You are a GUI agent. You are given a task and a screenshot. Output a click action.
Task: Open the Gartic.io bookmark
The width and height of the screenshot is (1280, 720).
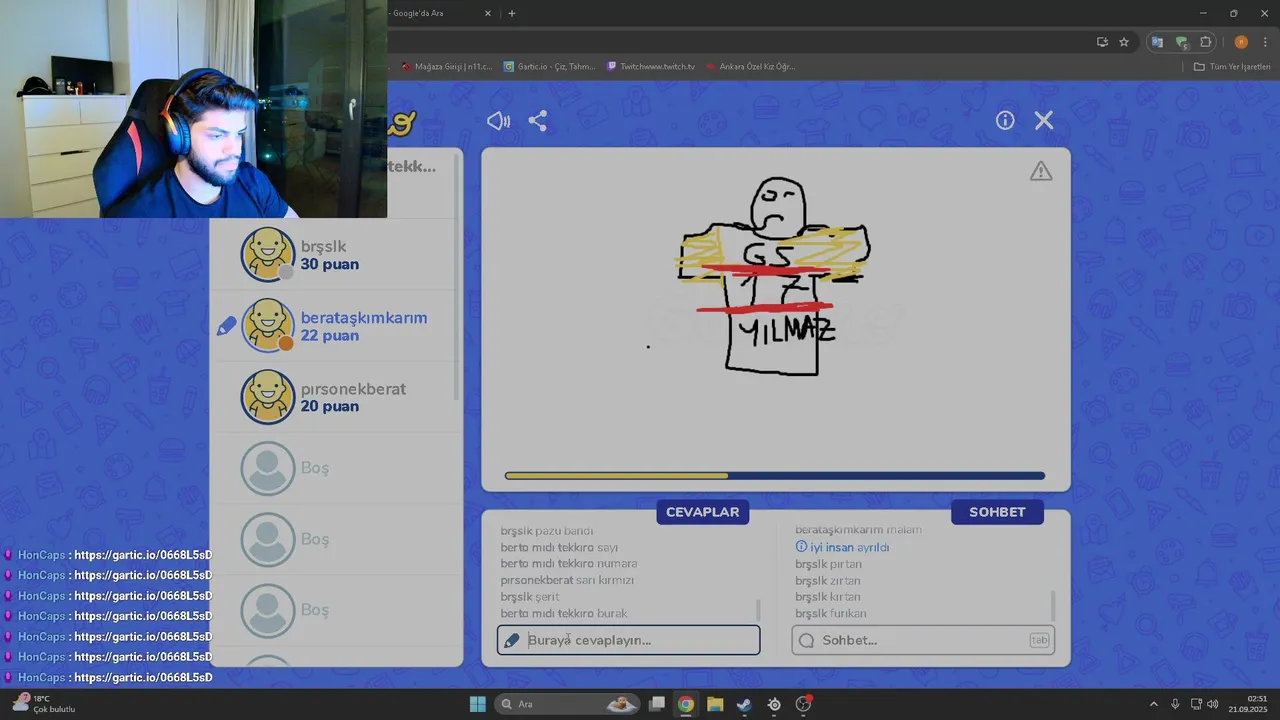coord(550,67)
